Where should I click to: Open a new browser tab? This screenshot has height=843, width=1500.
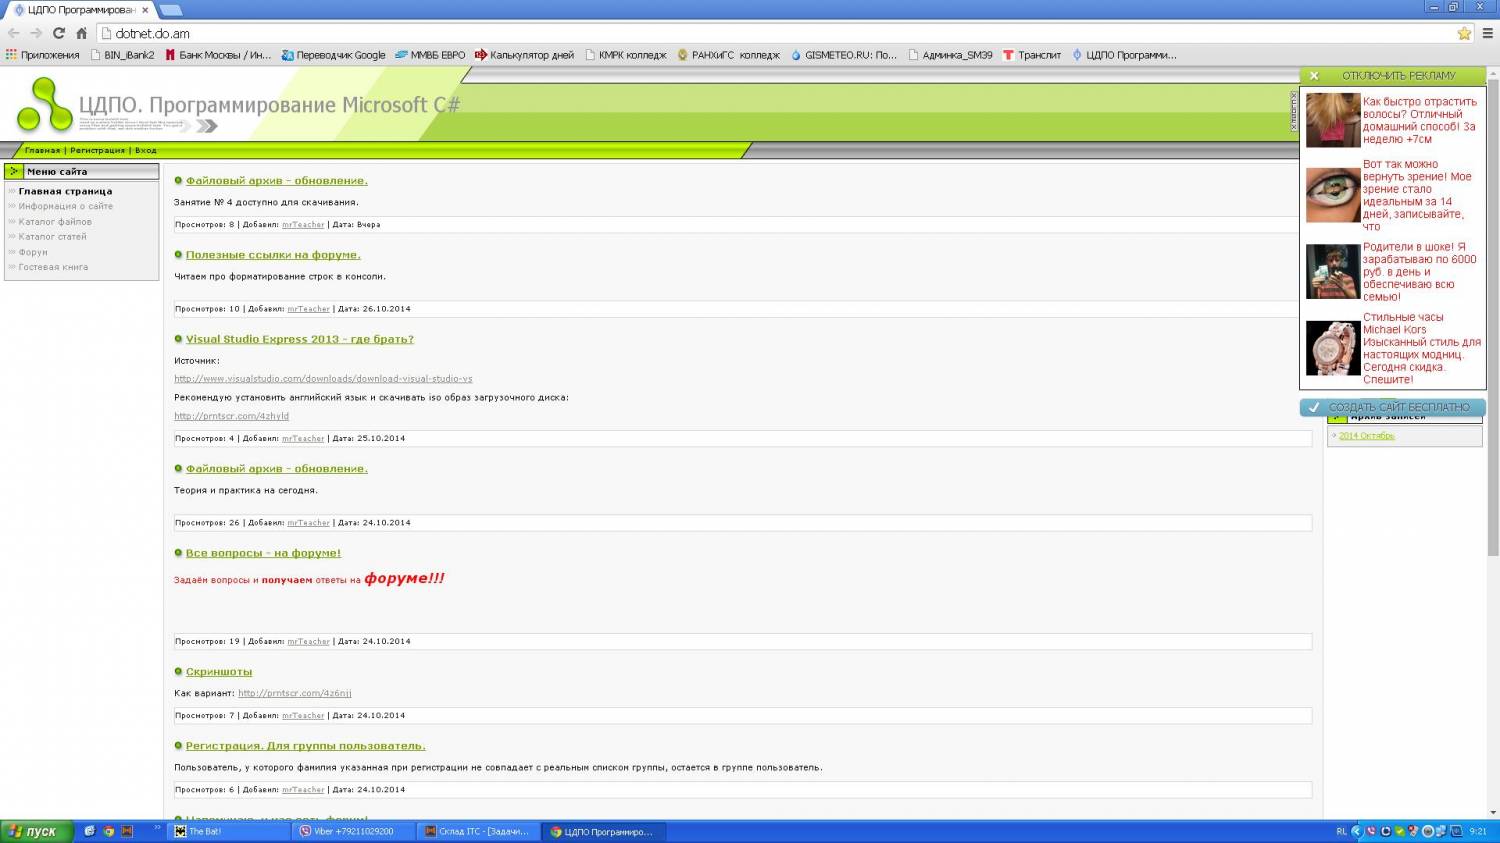pos(171,10)
